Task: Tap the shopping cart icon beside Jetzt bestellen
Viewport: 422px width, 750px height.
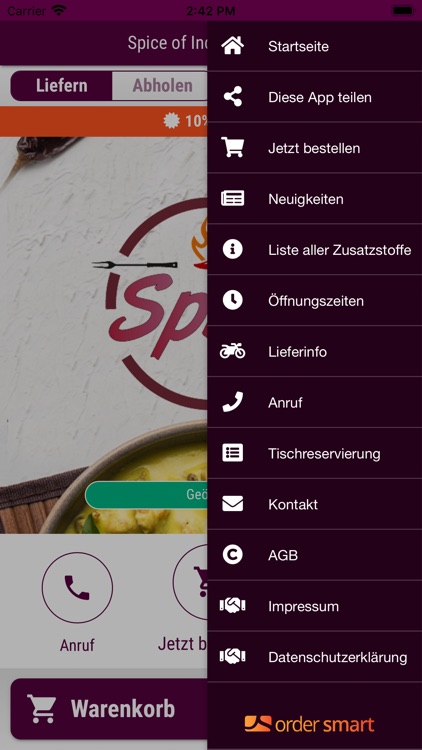Action: (x=233, y=147)
